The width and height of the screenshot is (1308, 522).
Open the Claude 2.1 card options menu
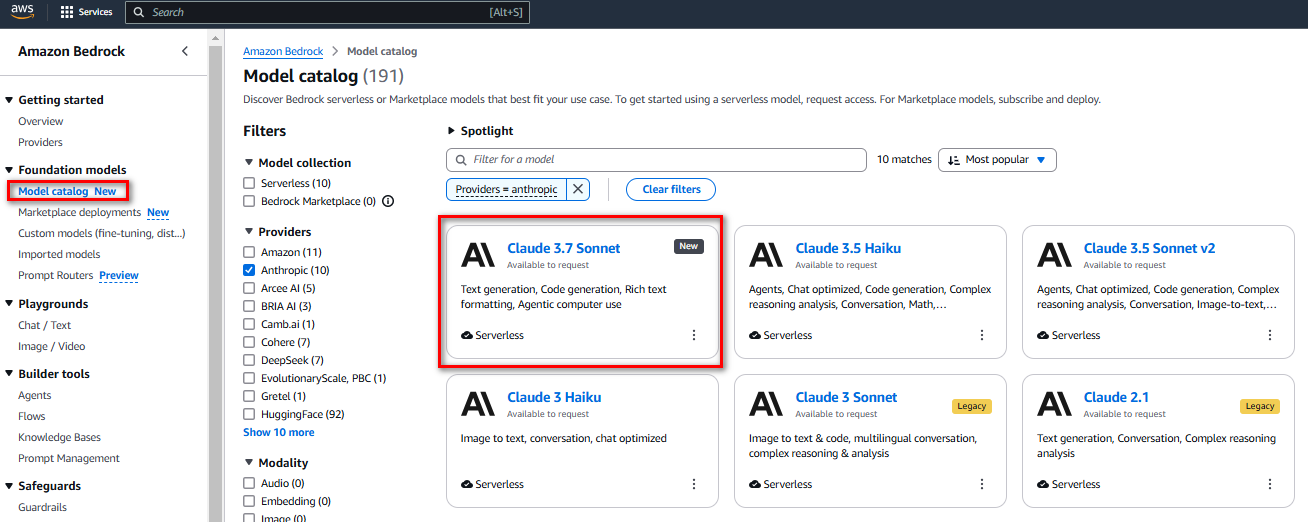[1270, 484]
